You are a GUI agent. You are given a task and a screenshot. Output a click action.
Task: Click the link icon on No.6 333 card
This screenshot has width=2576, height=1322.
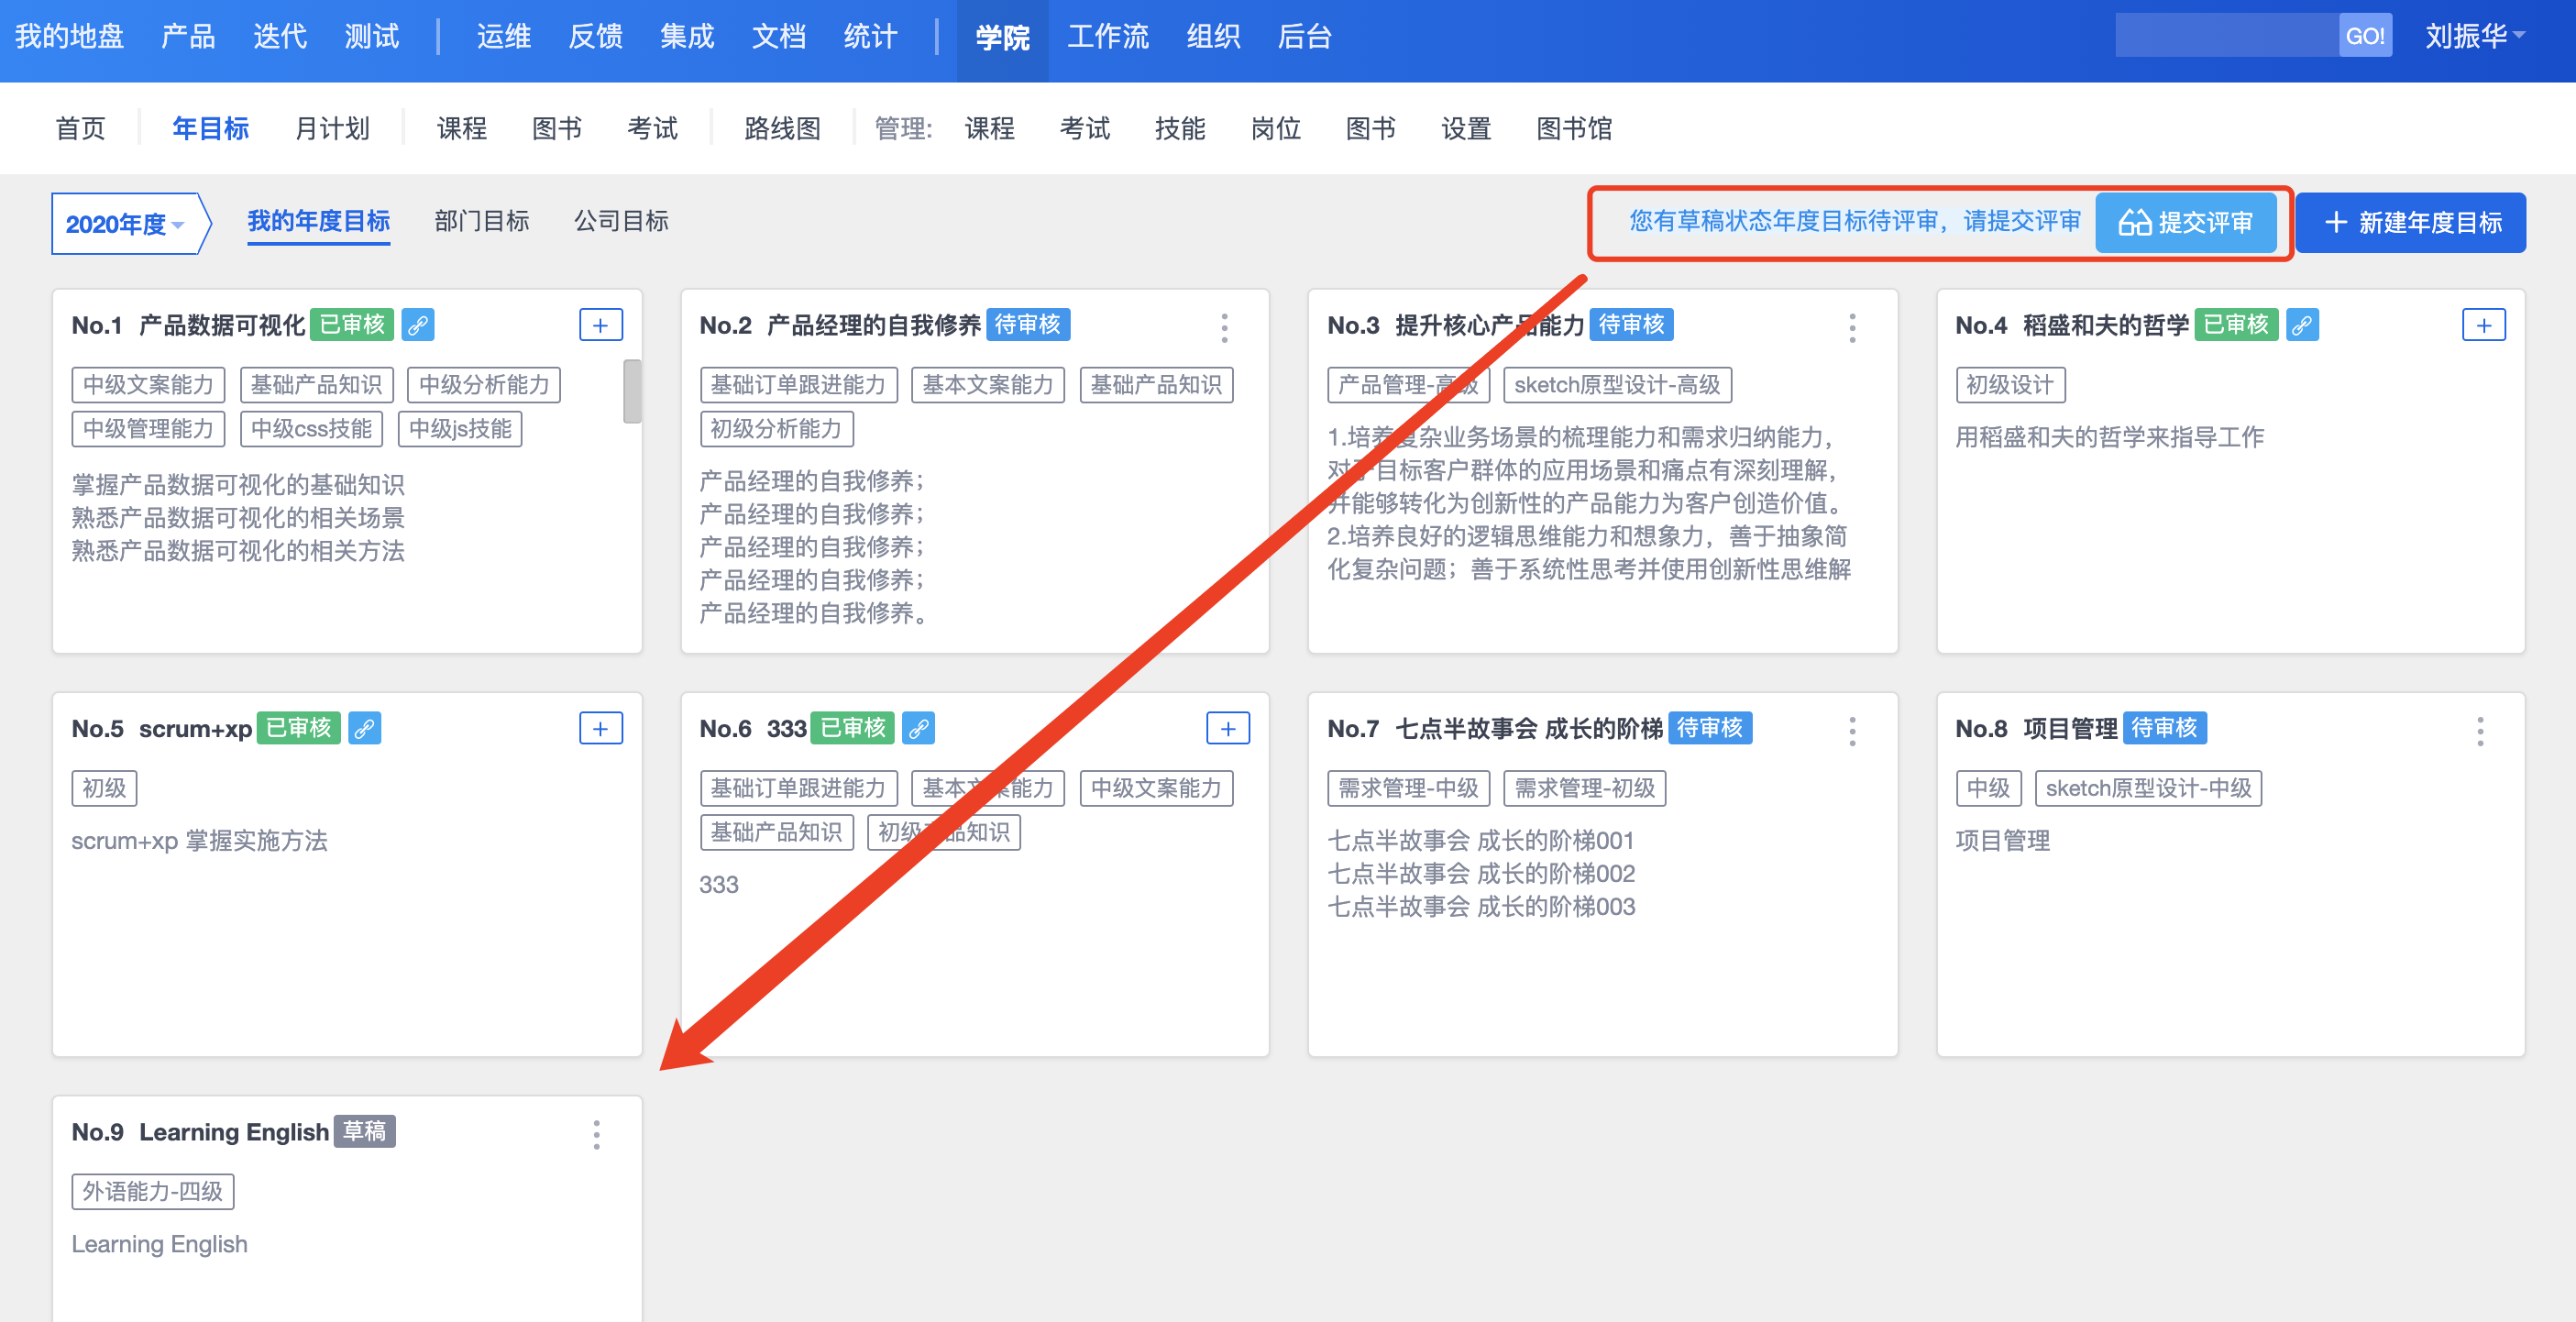pos(918,728)
